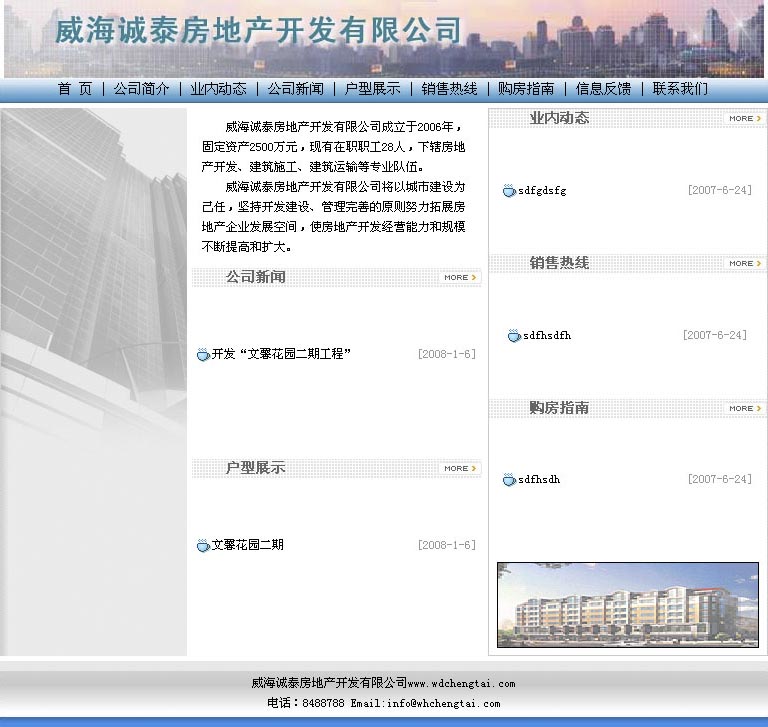Click the cup icon beside 开发"文馨花园二期工程"

(203, 354)
